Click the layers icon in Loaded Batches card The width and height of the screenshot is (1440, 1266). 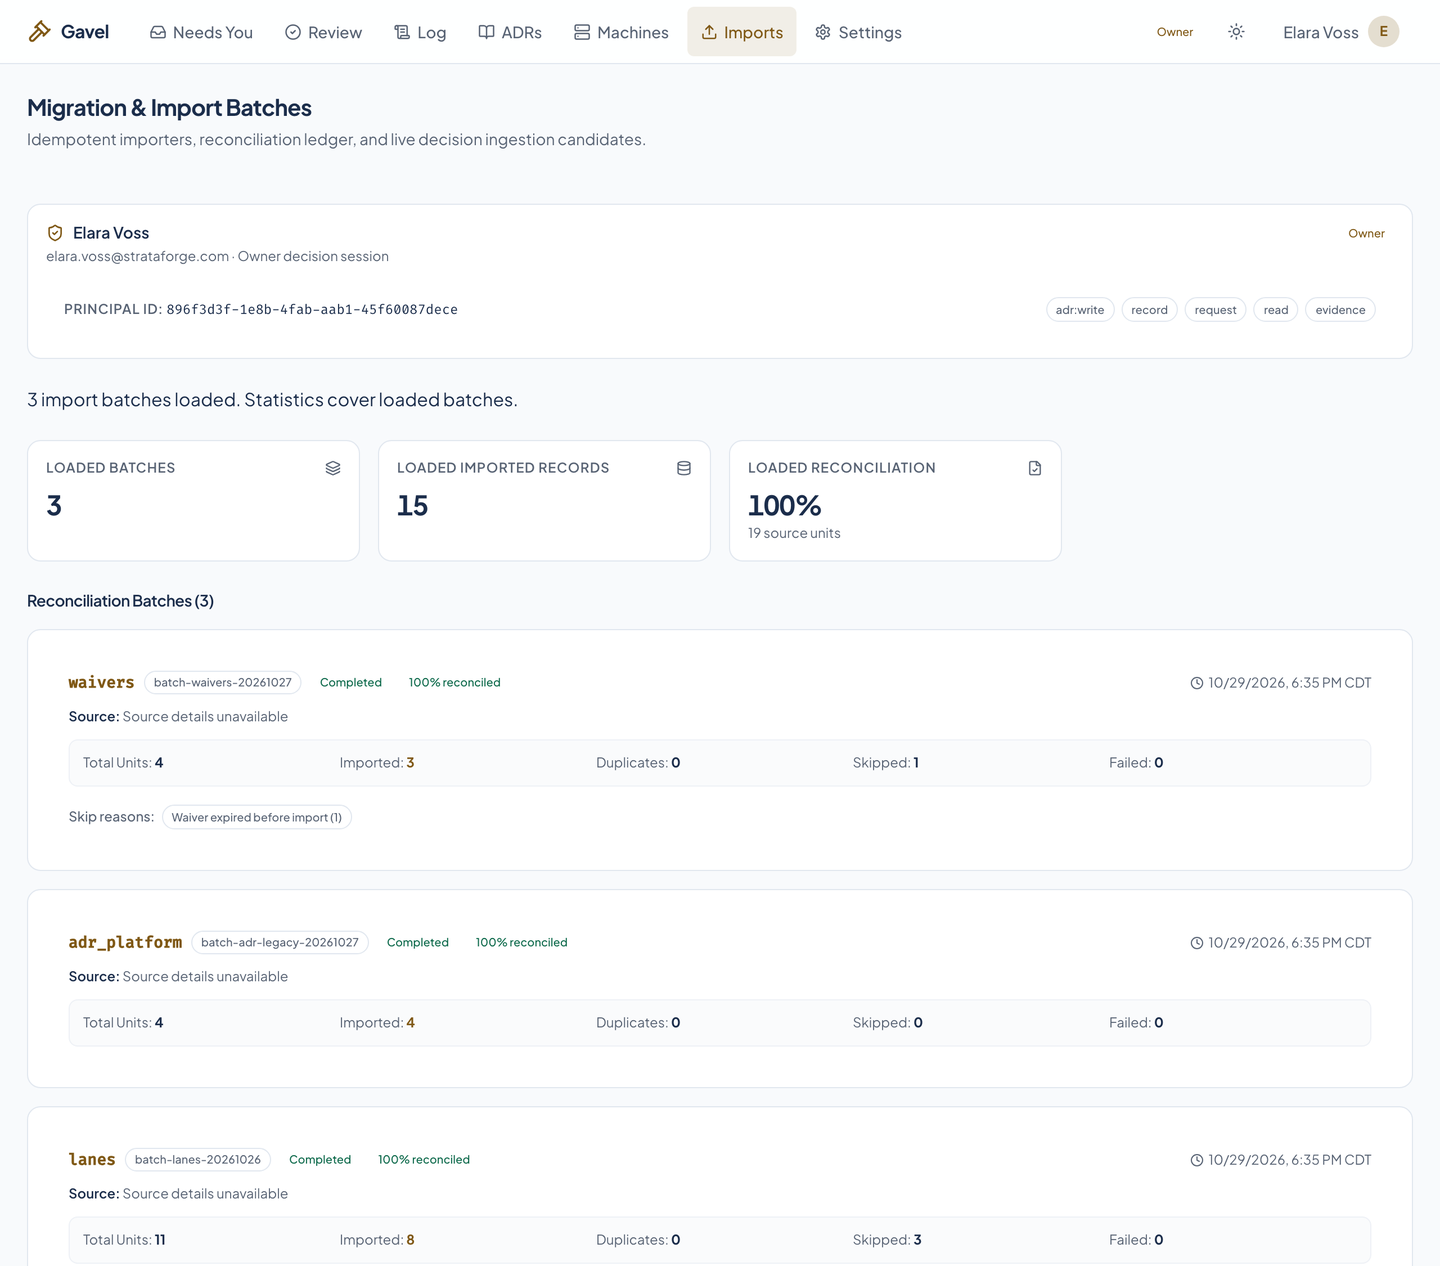pos(333,468)
